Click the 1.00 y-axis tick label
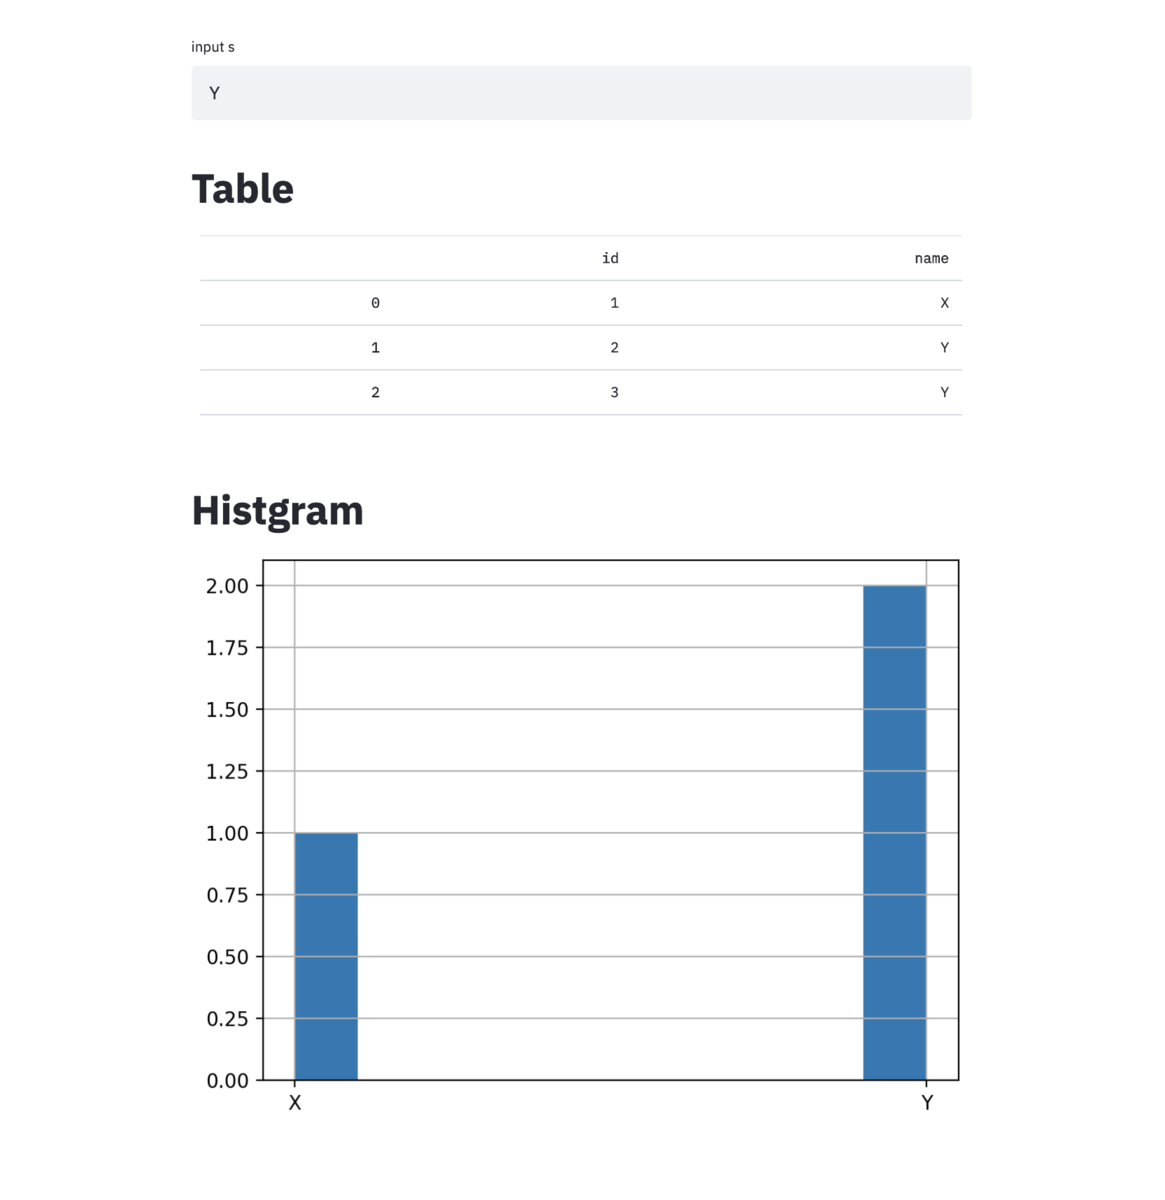Screen dimensions: 1165x1200 (x=227, y=833)
